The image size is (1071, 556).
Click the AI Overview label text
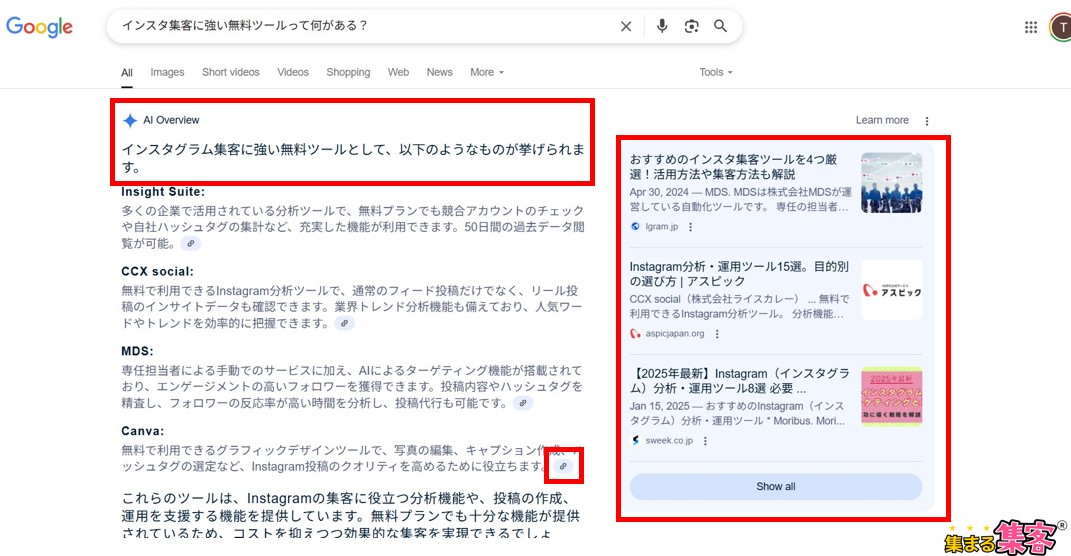[171, 120]
